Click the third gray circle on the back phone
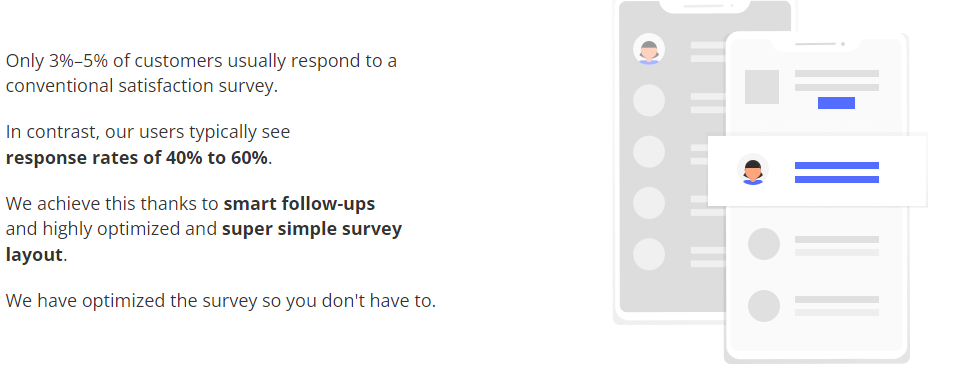The height and width of the screenshot is (368, 955). tap(649, 152)
